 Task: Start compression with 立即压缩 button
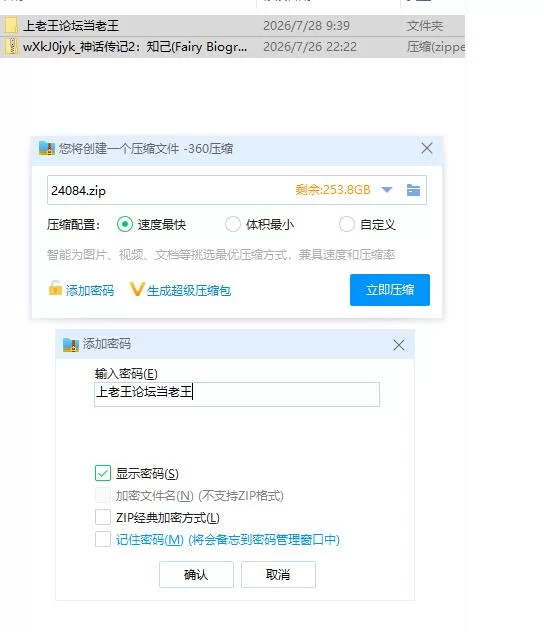pos(390,290)
